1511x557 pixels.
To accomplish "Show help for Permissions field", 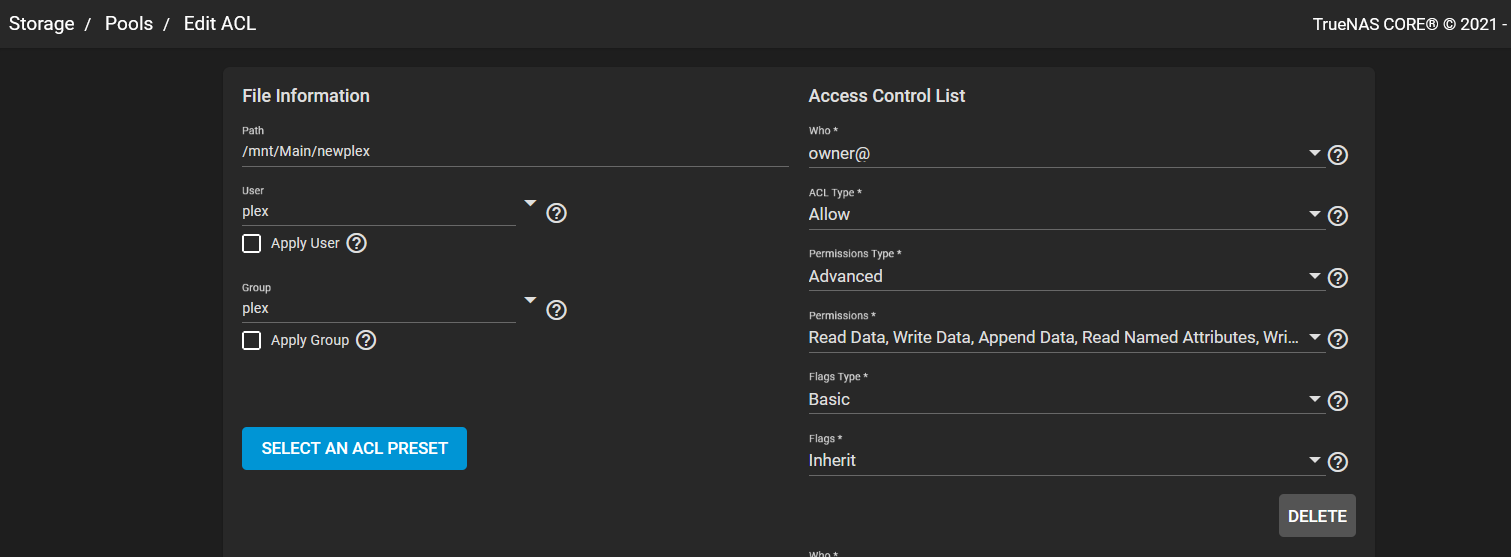I will (1338, 339).
